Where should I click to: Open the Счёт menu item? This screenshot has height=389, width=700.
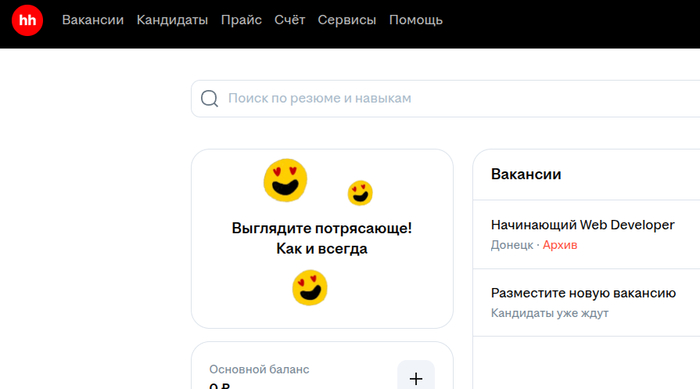point(290,20)
